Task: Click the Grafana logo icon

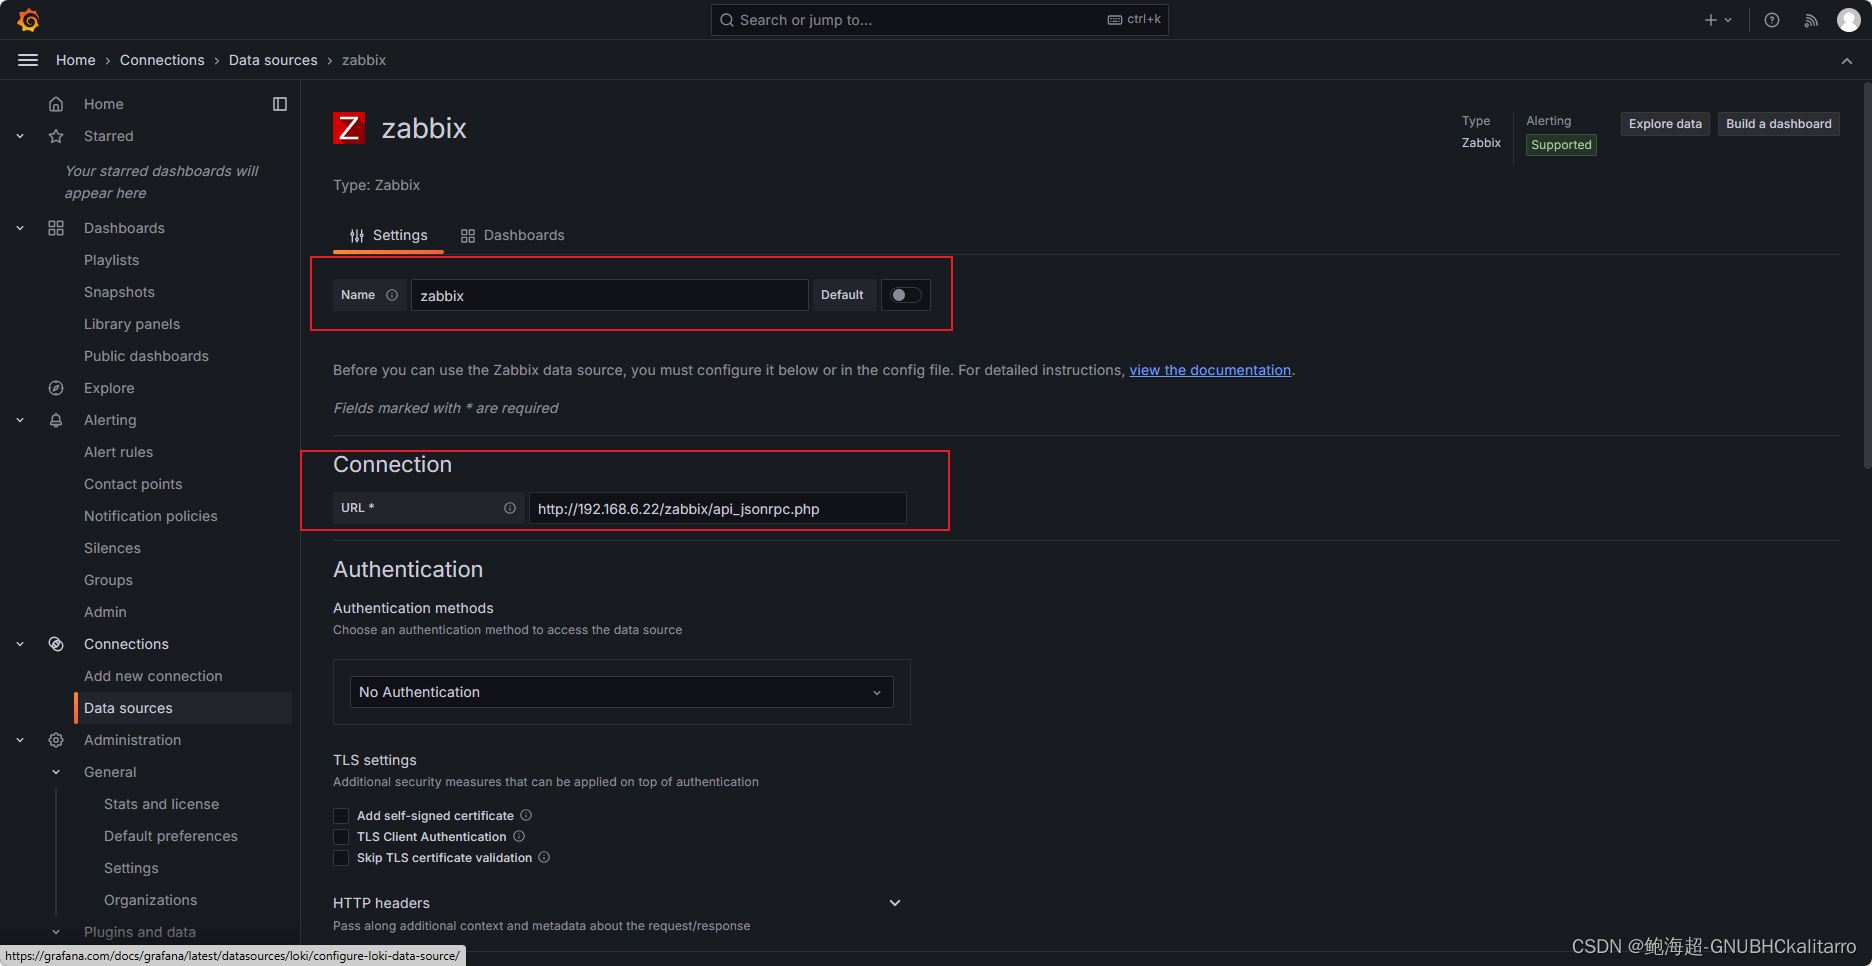Action: pyautogui.click(x=28, y=20)
